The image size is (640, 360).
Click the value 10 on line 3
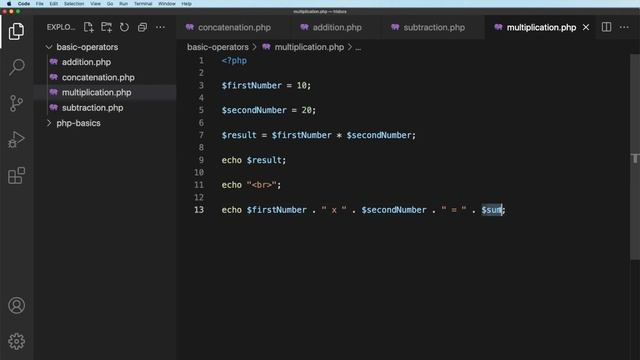coord(302,85)
